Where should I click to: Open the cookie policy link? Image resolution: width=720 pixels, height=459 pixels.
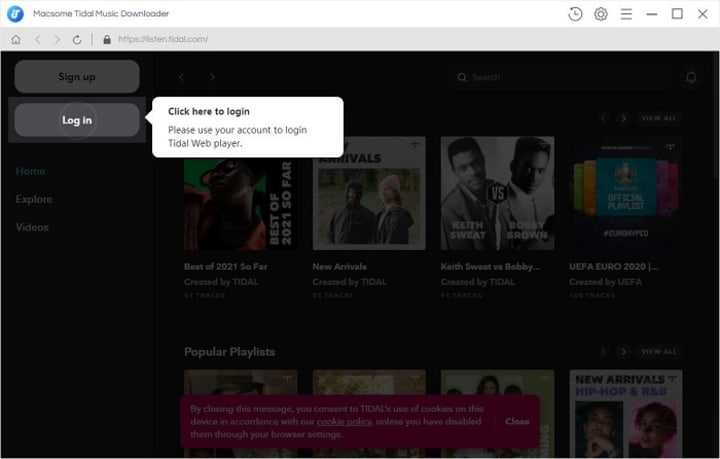coord(344,421)
